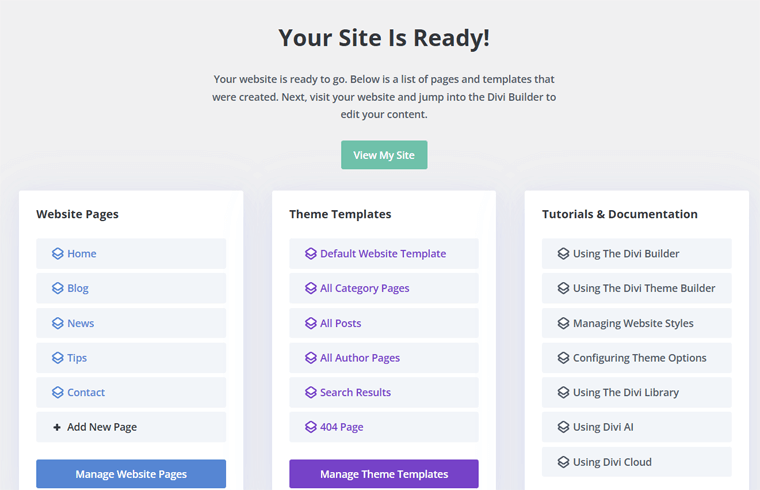Open All Category Pages template
760x490 pixels.
coord(384,288)
